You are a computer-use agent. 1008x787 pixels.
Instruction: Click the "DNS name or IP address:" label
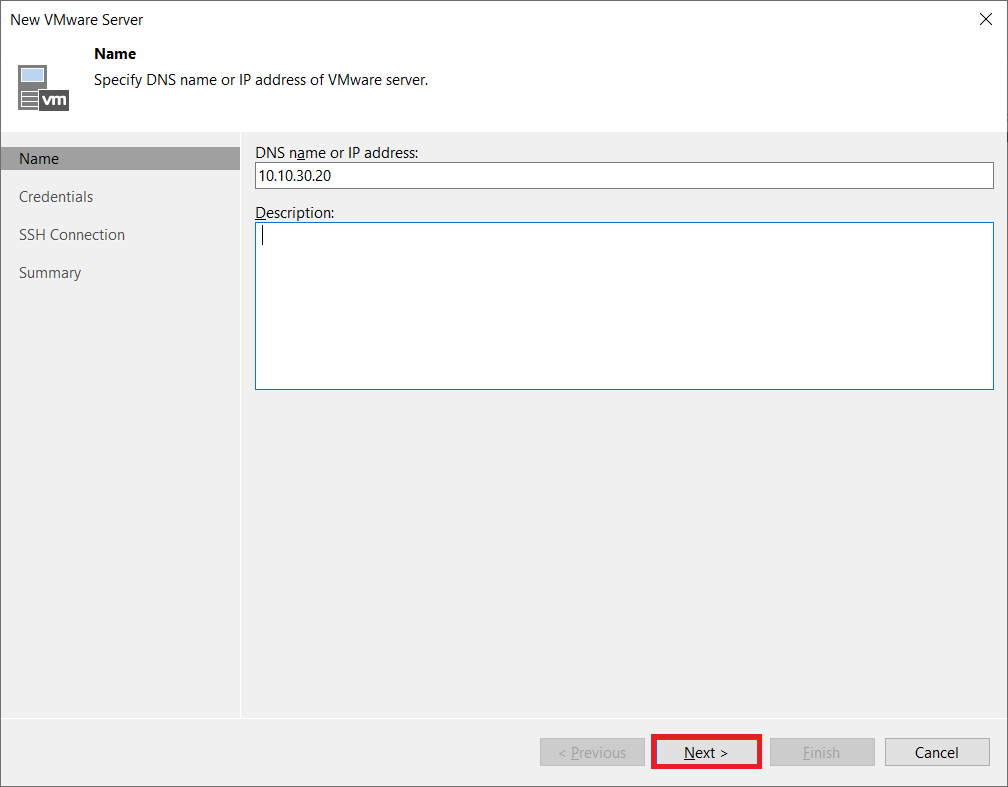coord(336,153)
